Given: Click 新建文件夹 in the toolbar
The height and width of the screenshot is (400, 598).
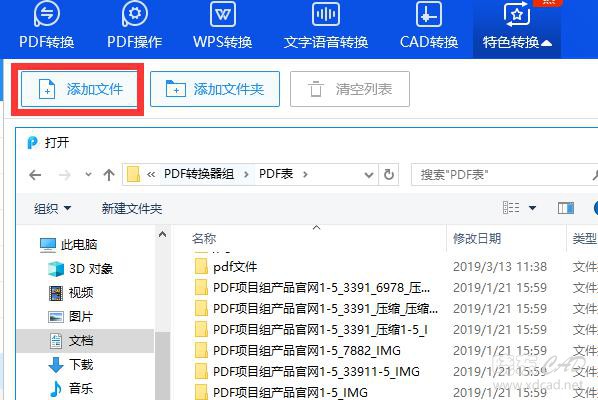Looking at the screenshot, I should [x=132, y=208].
